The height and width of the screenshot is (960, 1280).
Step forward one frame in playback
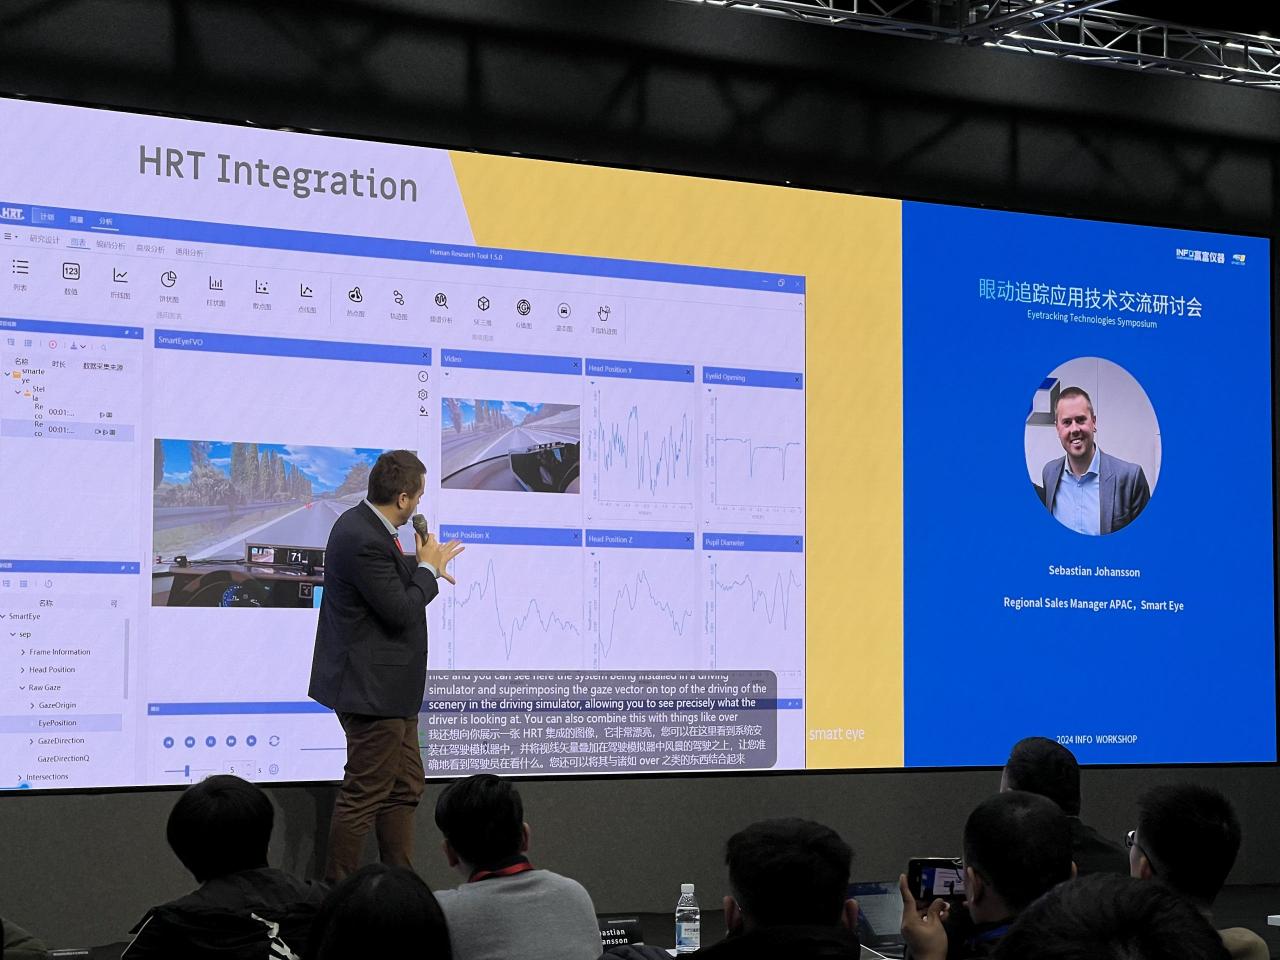pyautogui.click(x=231, y=741)
